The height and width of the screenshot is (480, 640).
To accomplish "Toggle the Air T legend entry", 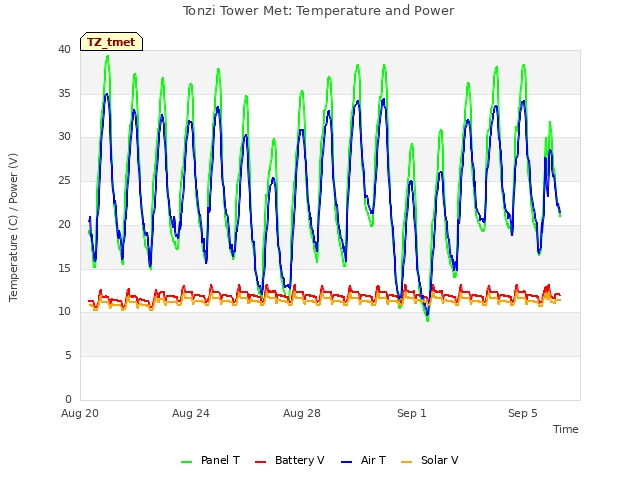I will coord(363,460).
